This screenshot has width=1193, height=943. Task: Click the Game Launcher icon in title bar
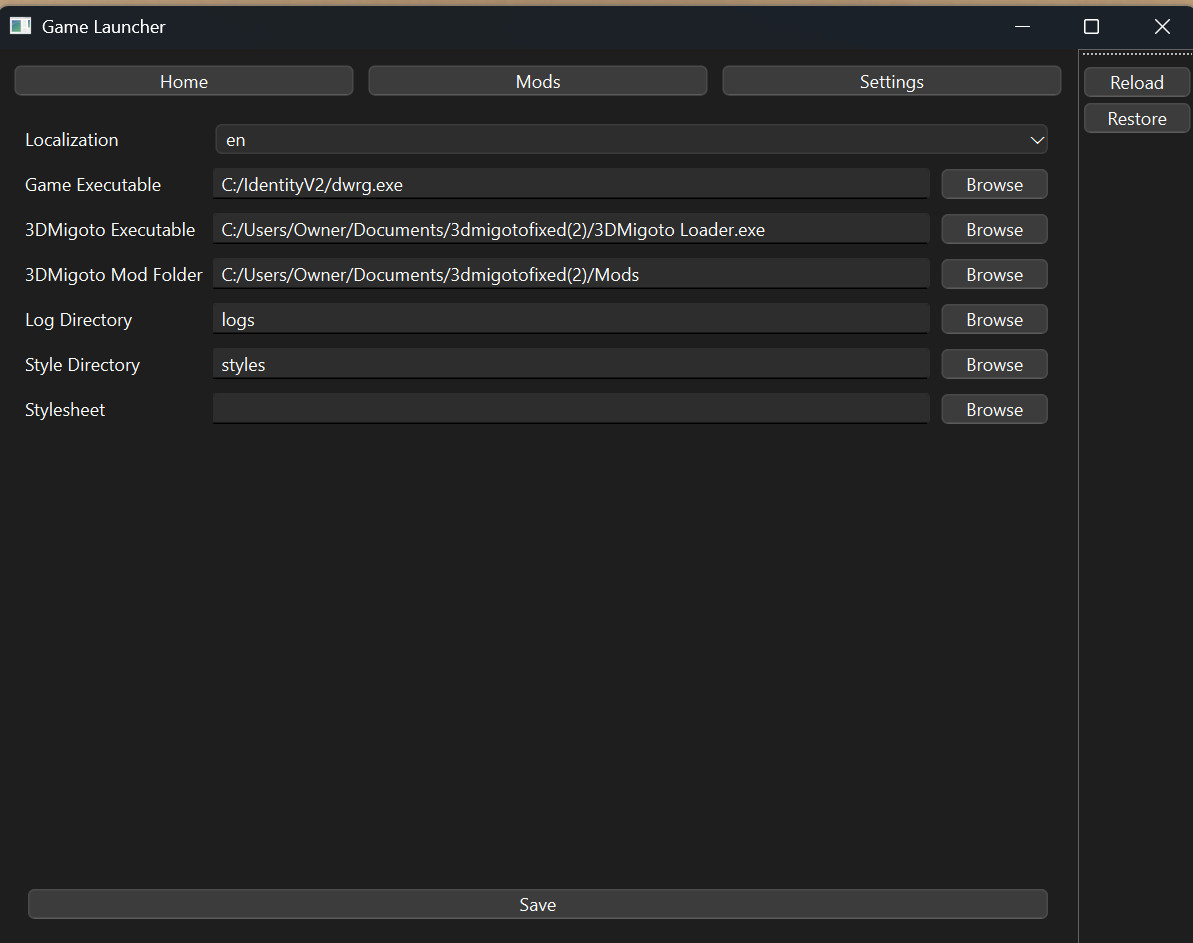(x=20, y=25)
